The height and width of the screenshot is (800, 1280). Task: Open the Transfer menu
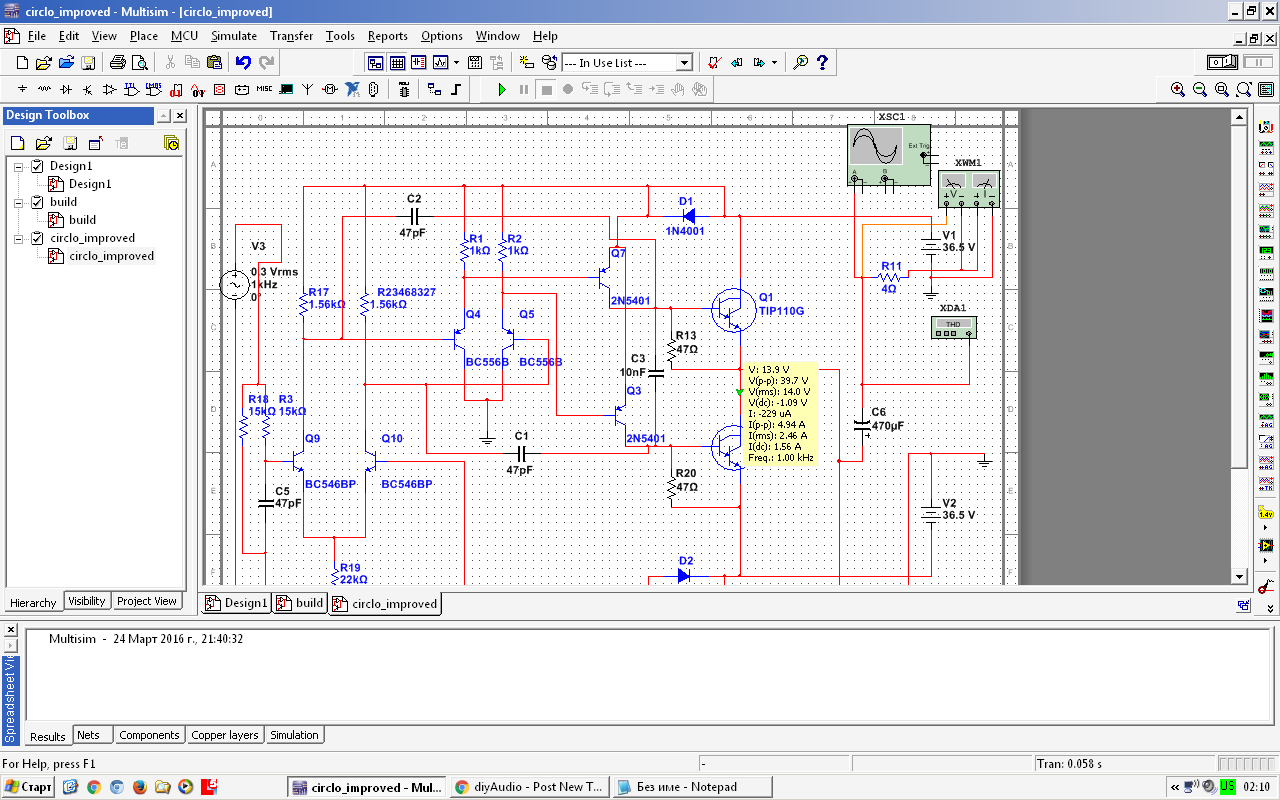[291, 36]
